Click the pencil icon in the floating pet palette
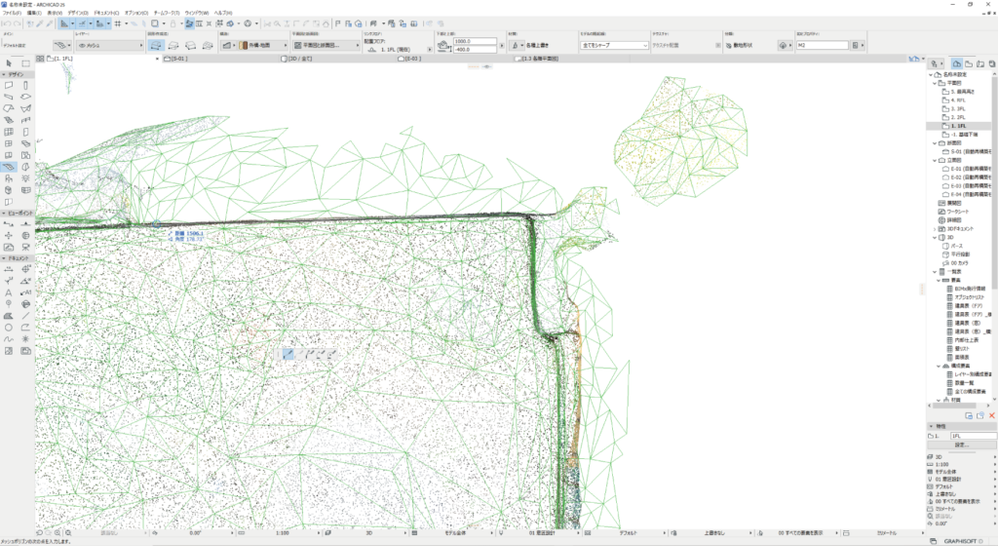 pyautogui.click(x=289, y=354)
